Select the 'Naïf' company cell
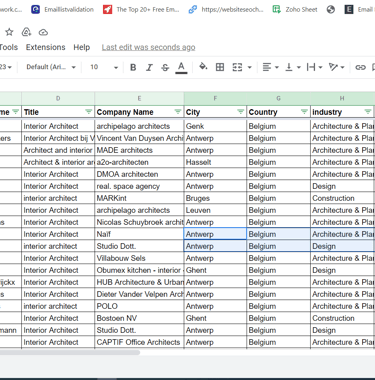The width and height of the screenshot is (375, 380). (x=139, y=234)
